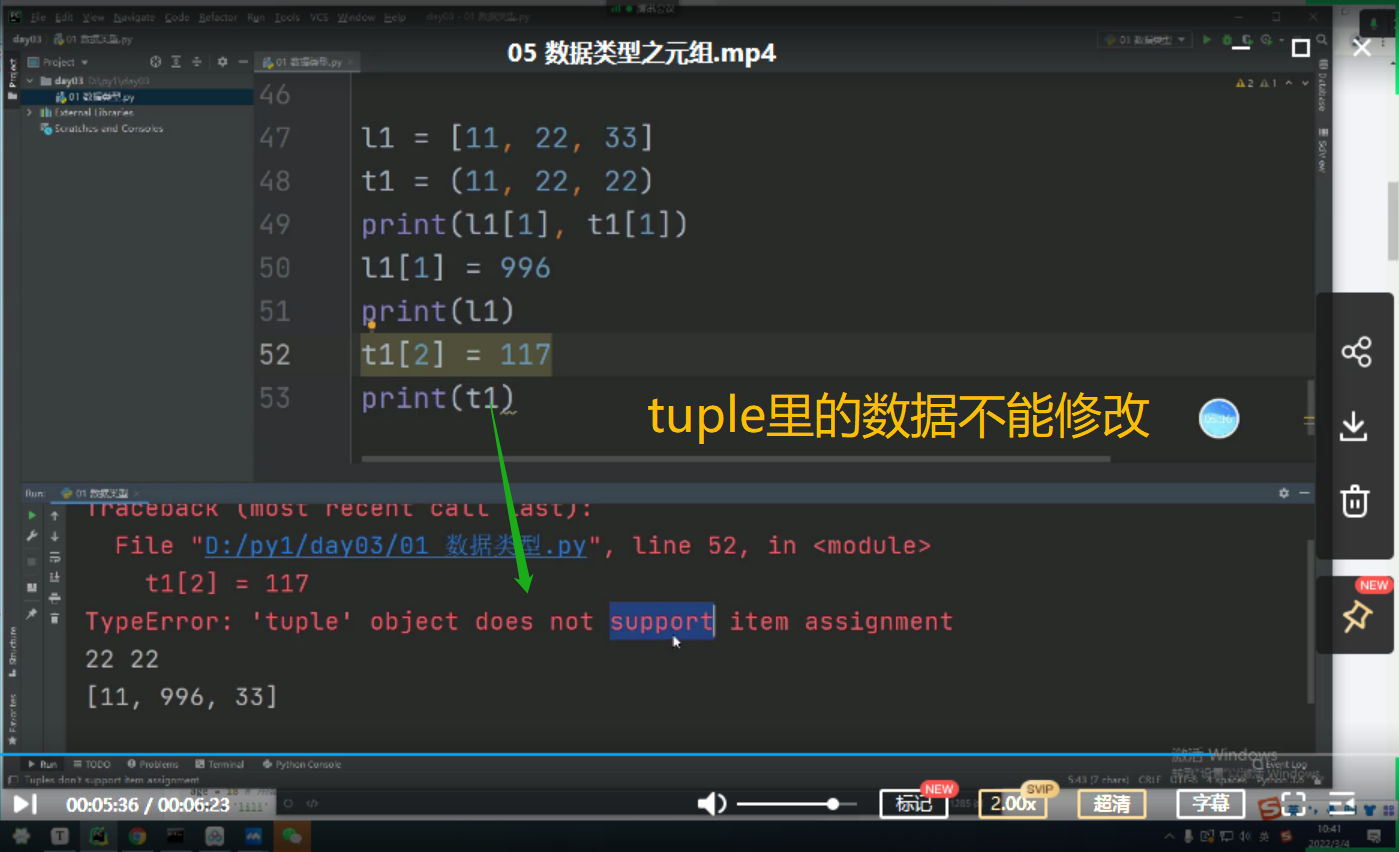Click the search everywhere magnifier icon
The image size is (1399, 852).
[1320, 40]
